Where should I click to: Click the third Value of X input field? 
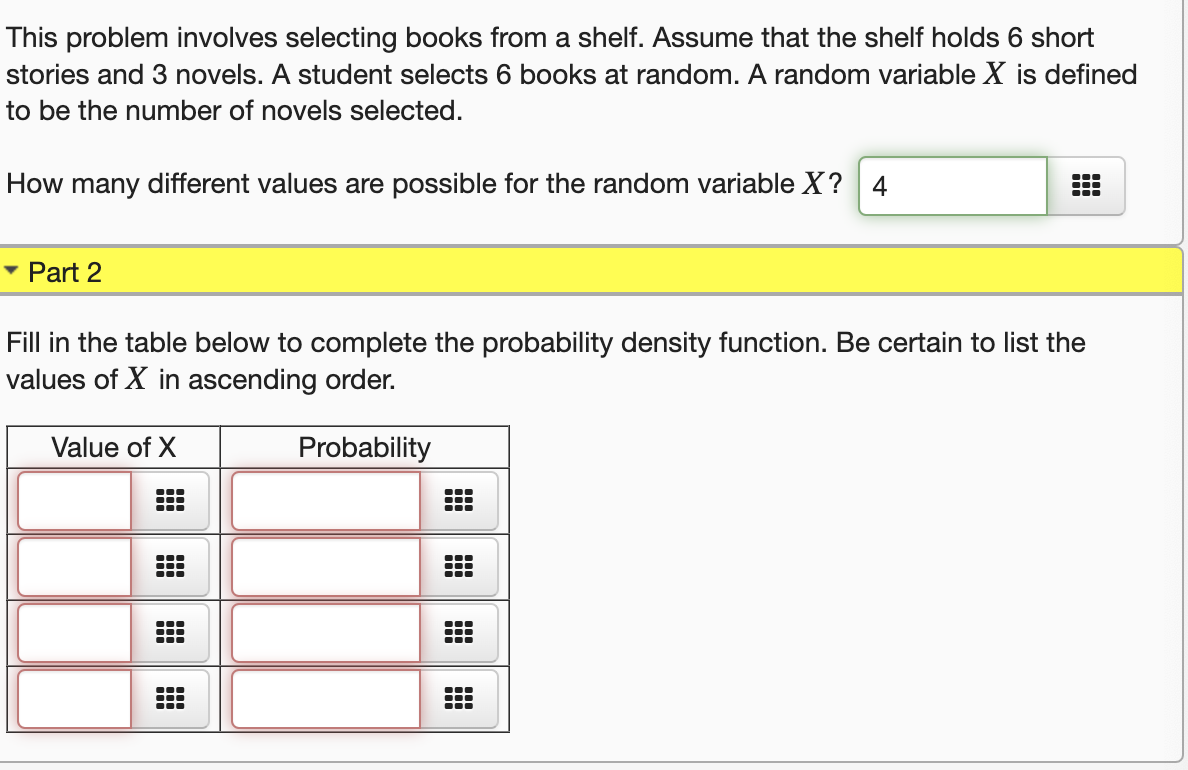coord(72,633)
